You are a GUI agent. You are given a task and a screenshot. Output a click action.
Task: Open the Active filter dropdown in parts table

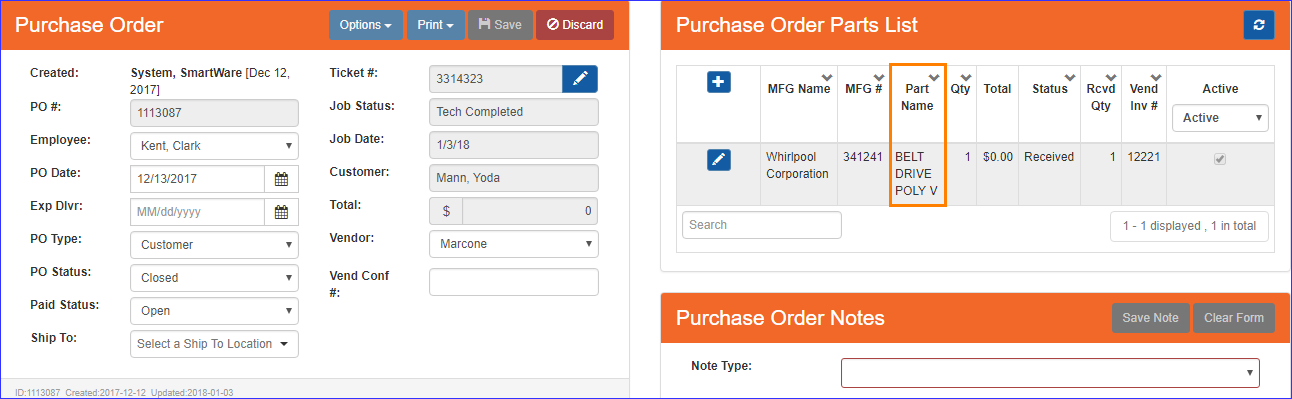[x=1220, y=118]
